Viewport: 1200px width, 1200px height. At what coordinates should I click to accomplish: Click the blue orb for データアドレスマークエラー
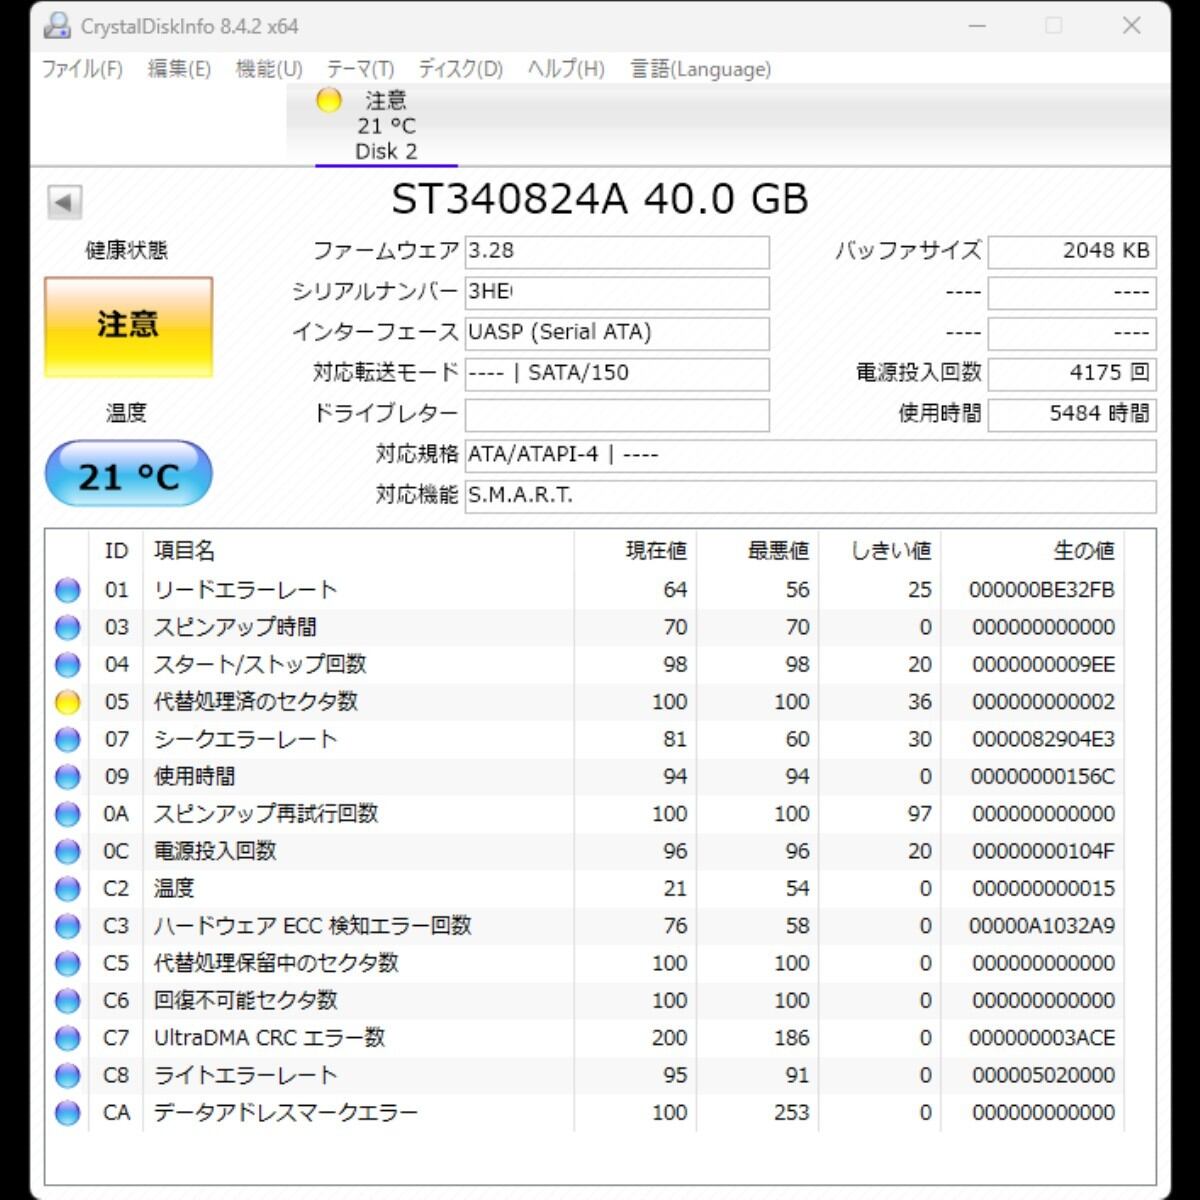click(x=67, y=1112)
